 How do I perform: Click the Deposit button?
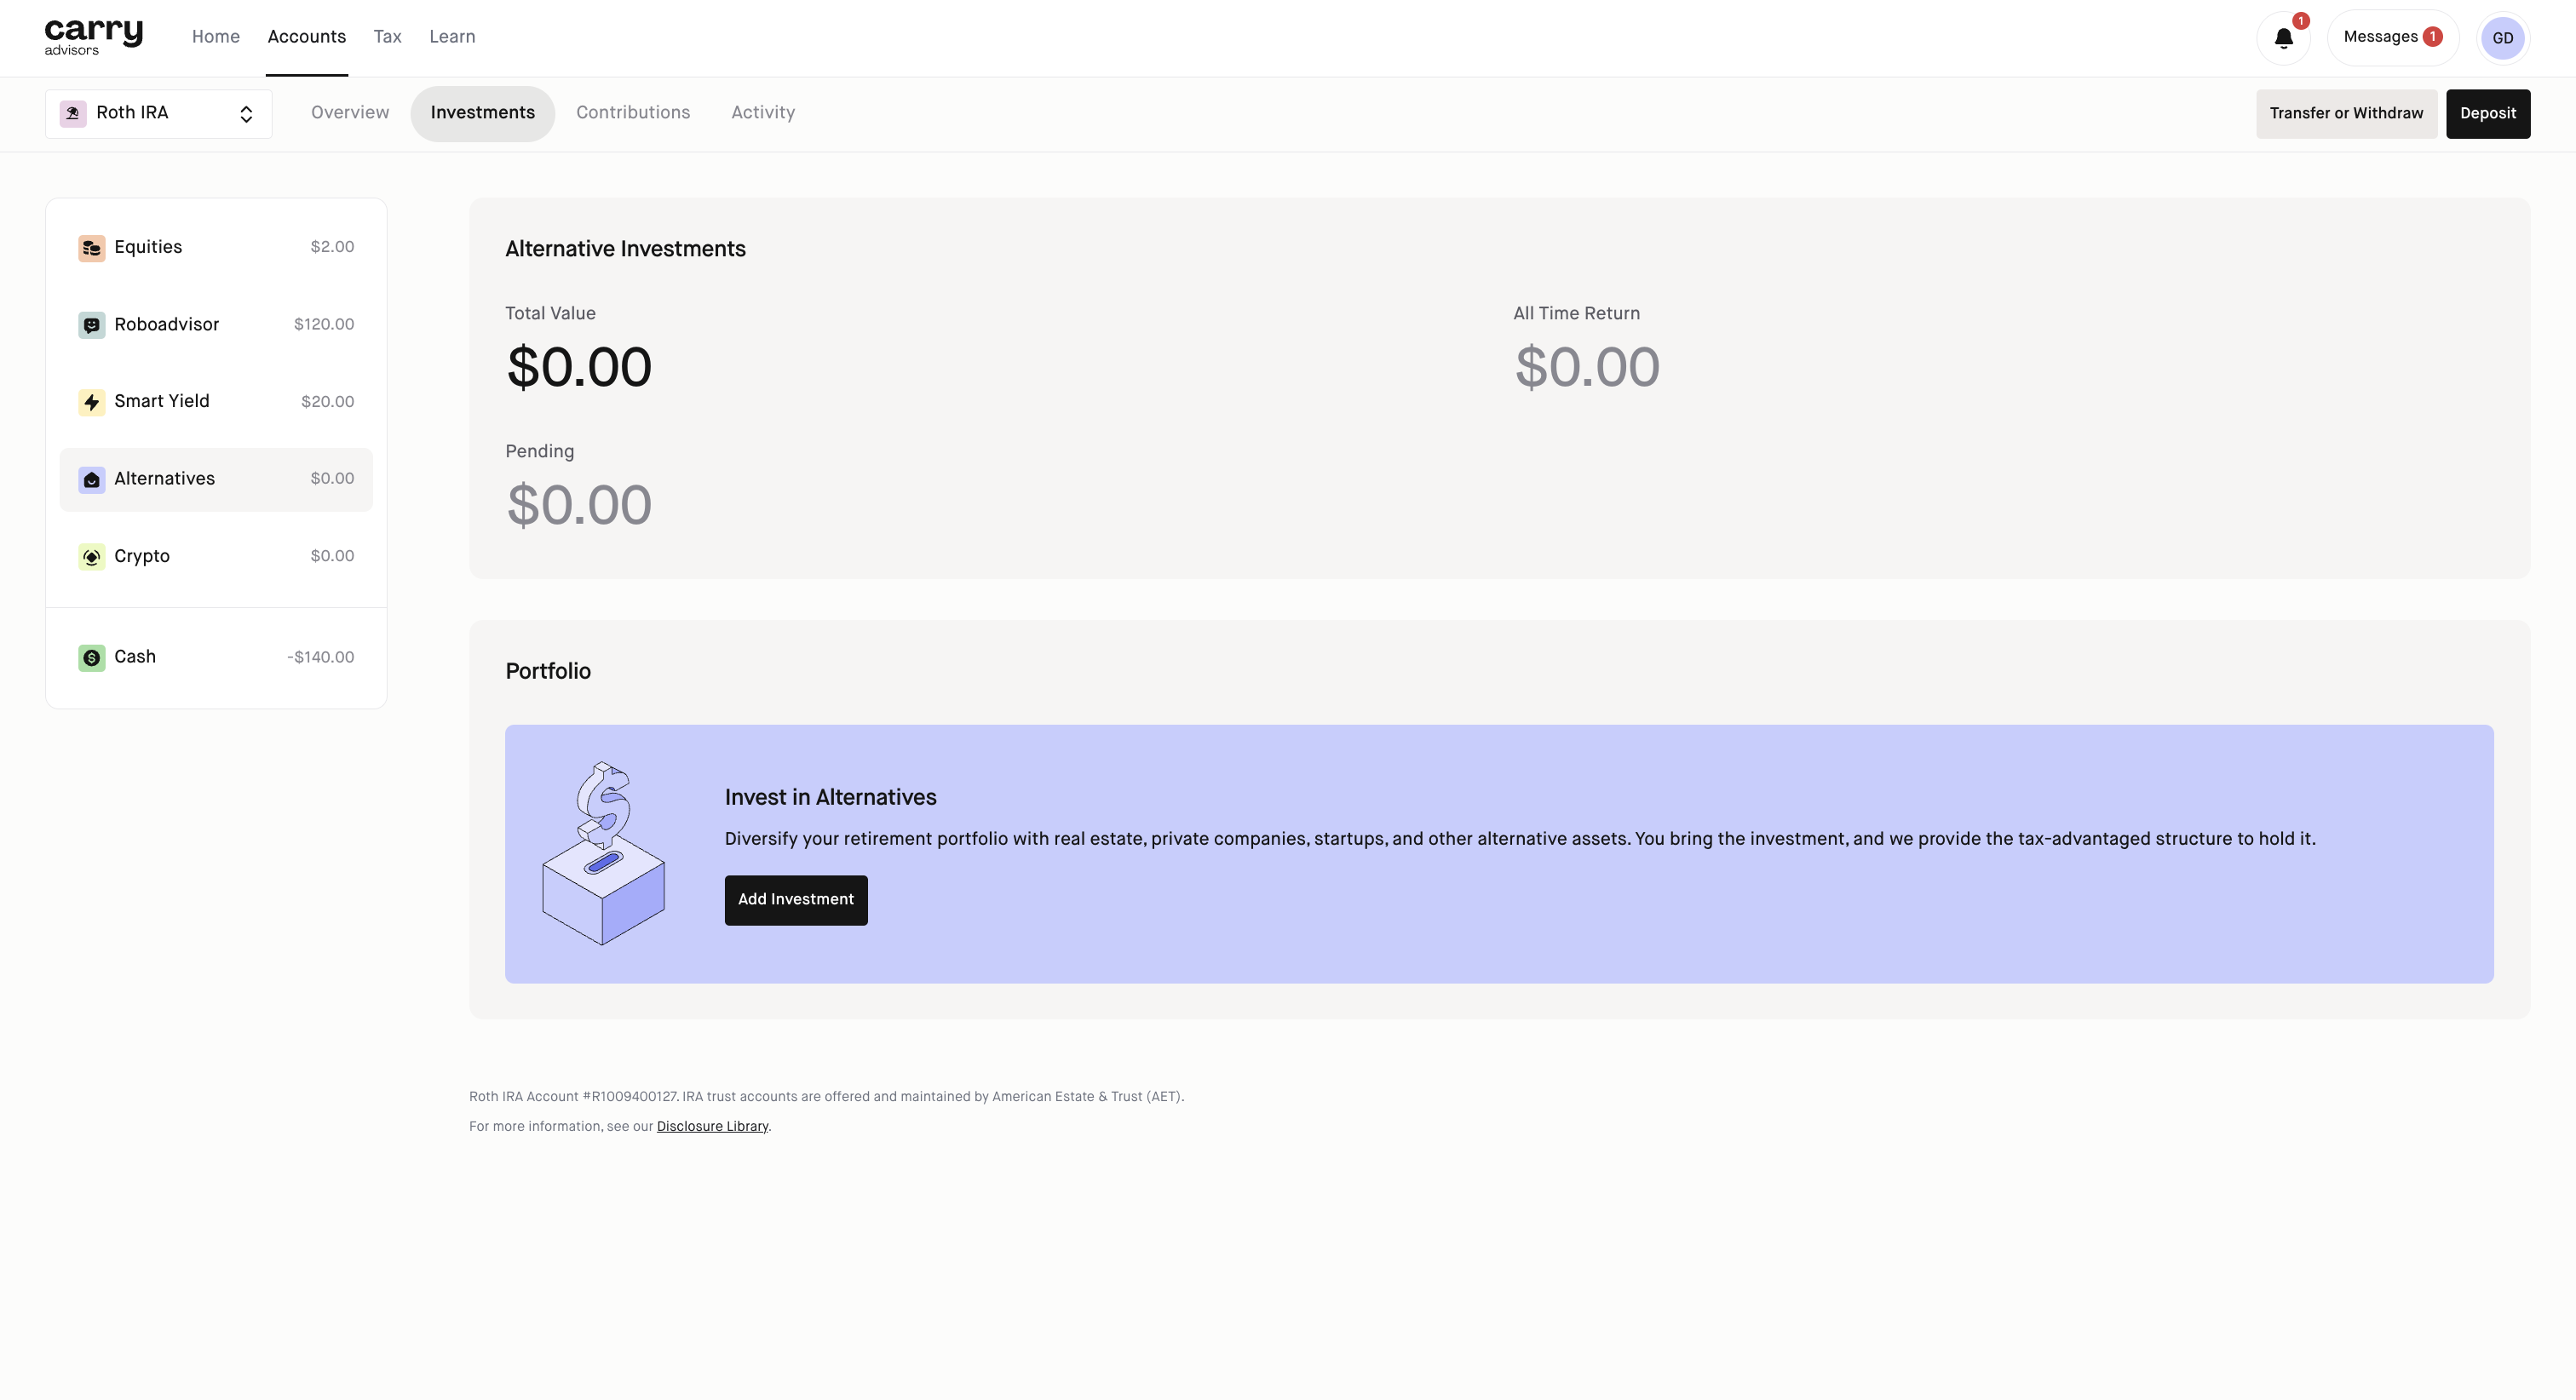(2487, 114)
